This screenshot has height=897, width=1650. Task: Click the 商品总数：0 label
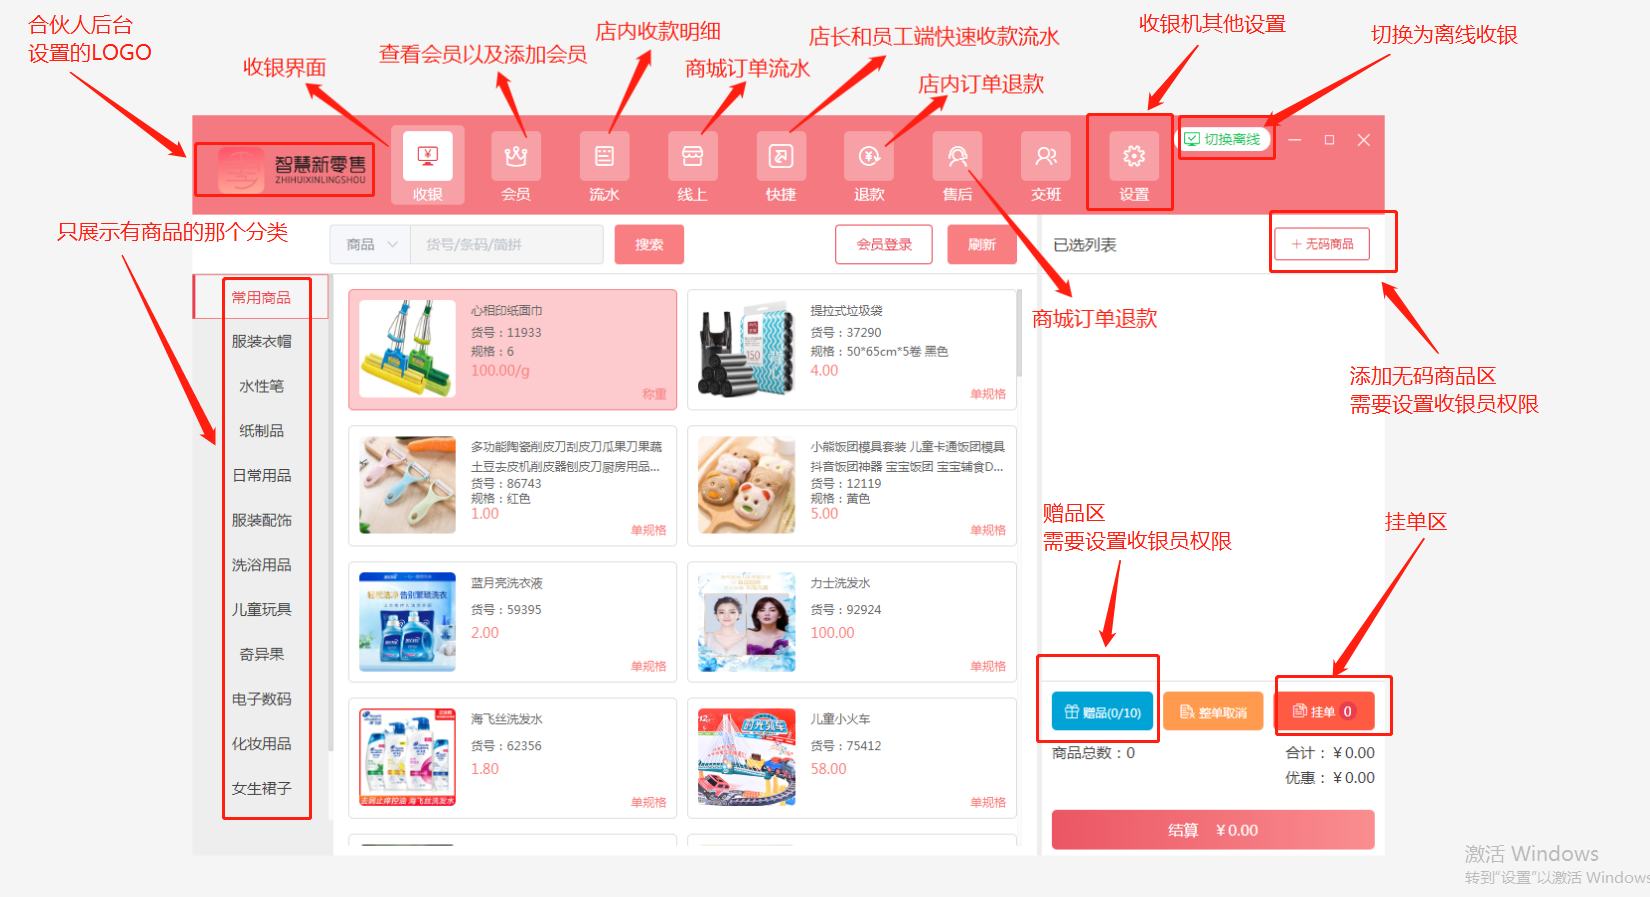pos(1093,753)
